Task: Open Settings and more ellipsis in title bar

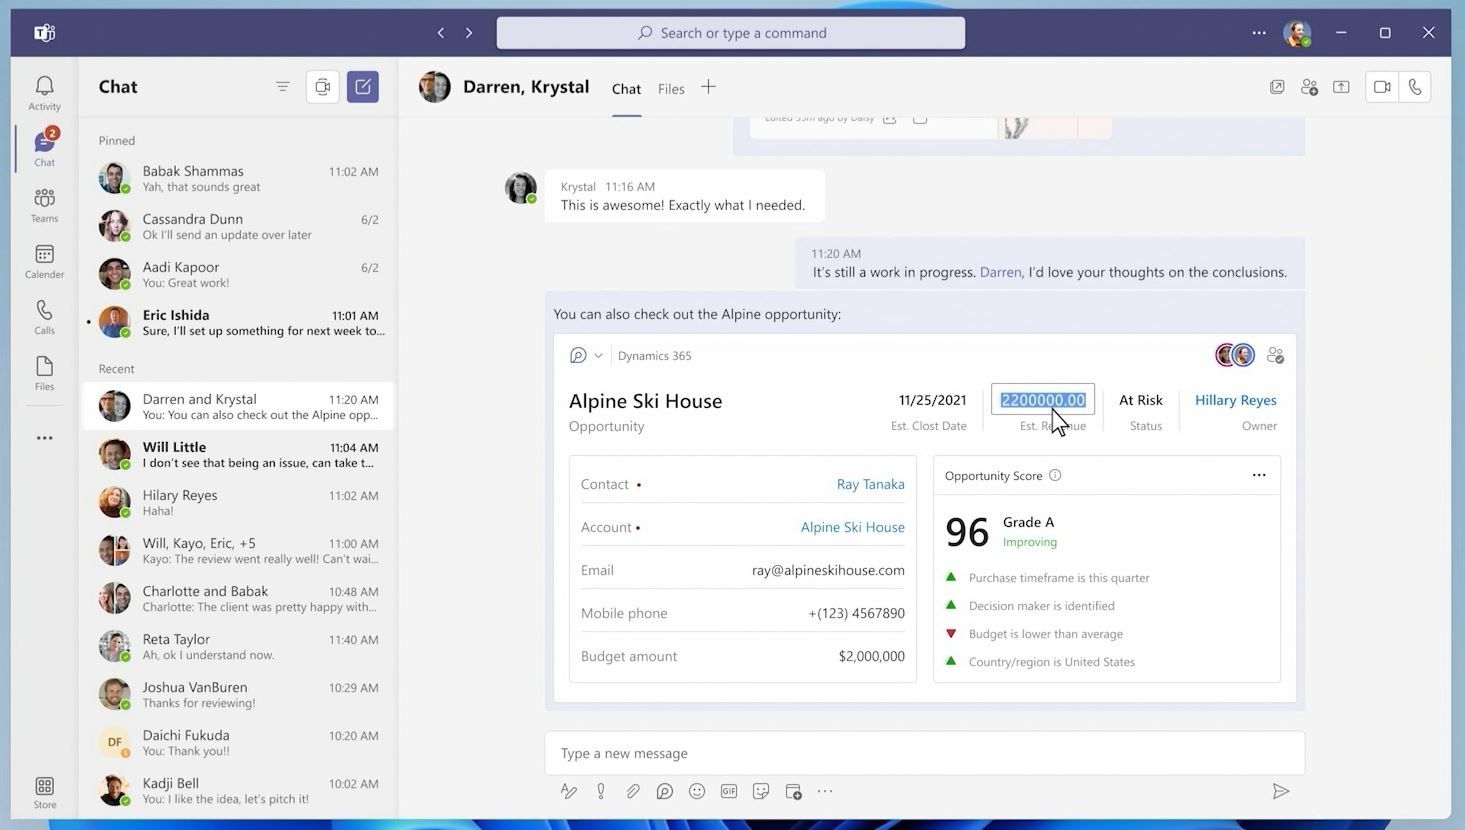Action: (x=1259, y=33)
